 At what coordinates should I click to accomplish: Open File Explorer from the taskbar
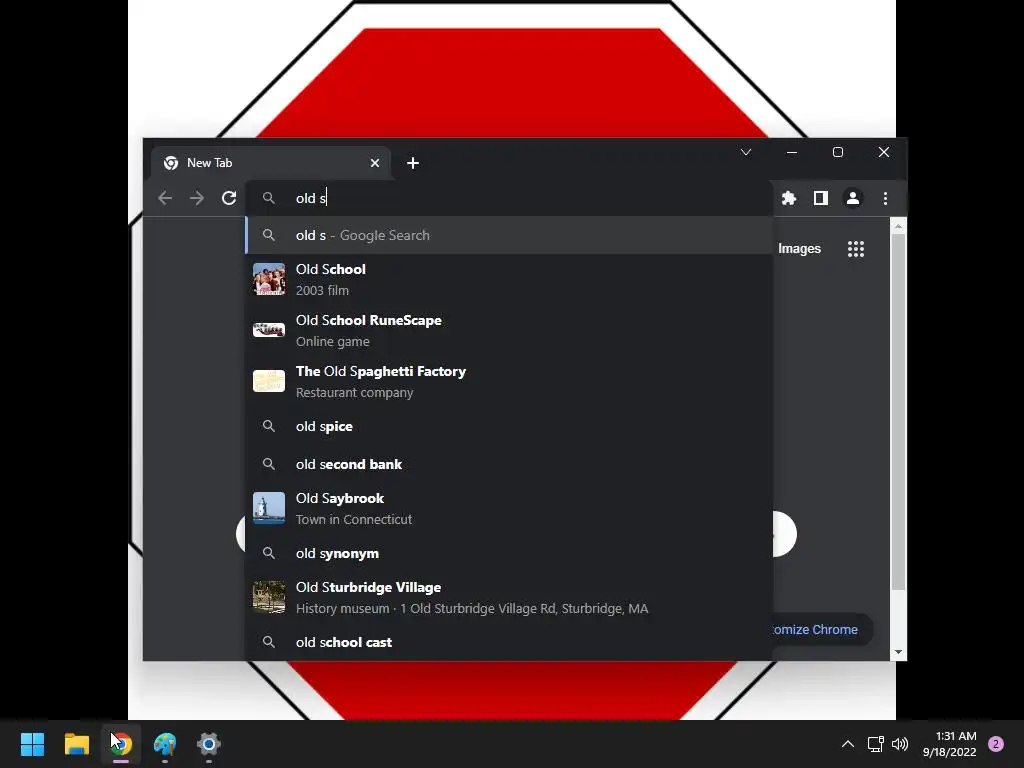pos(76,744)
